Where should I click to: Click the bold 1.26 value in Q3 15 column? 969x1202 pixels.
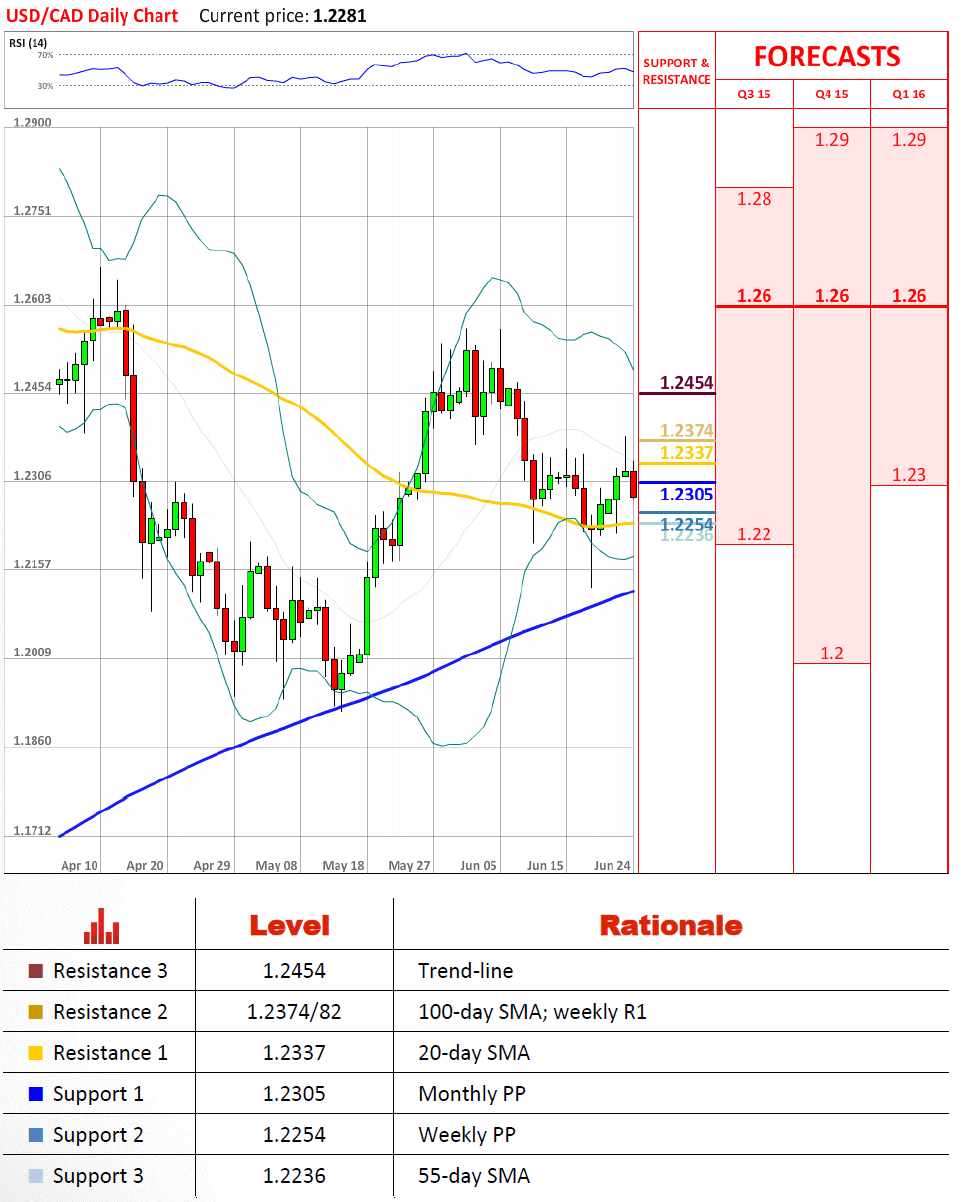(754, 296)
